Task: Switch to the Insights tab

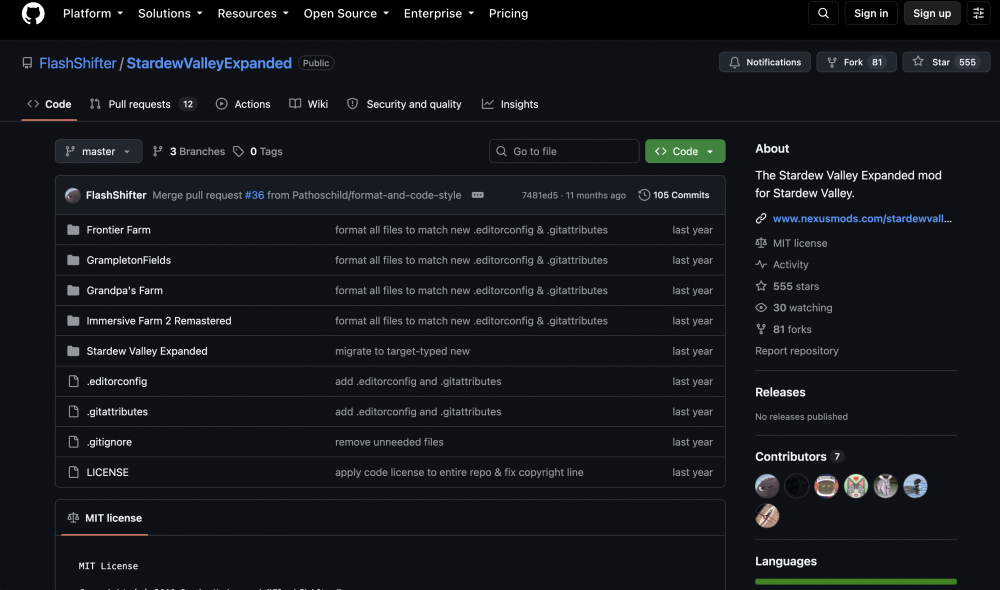Action: [x=510, y=104]
